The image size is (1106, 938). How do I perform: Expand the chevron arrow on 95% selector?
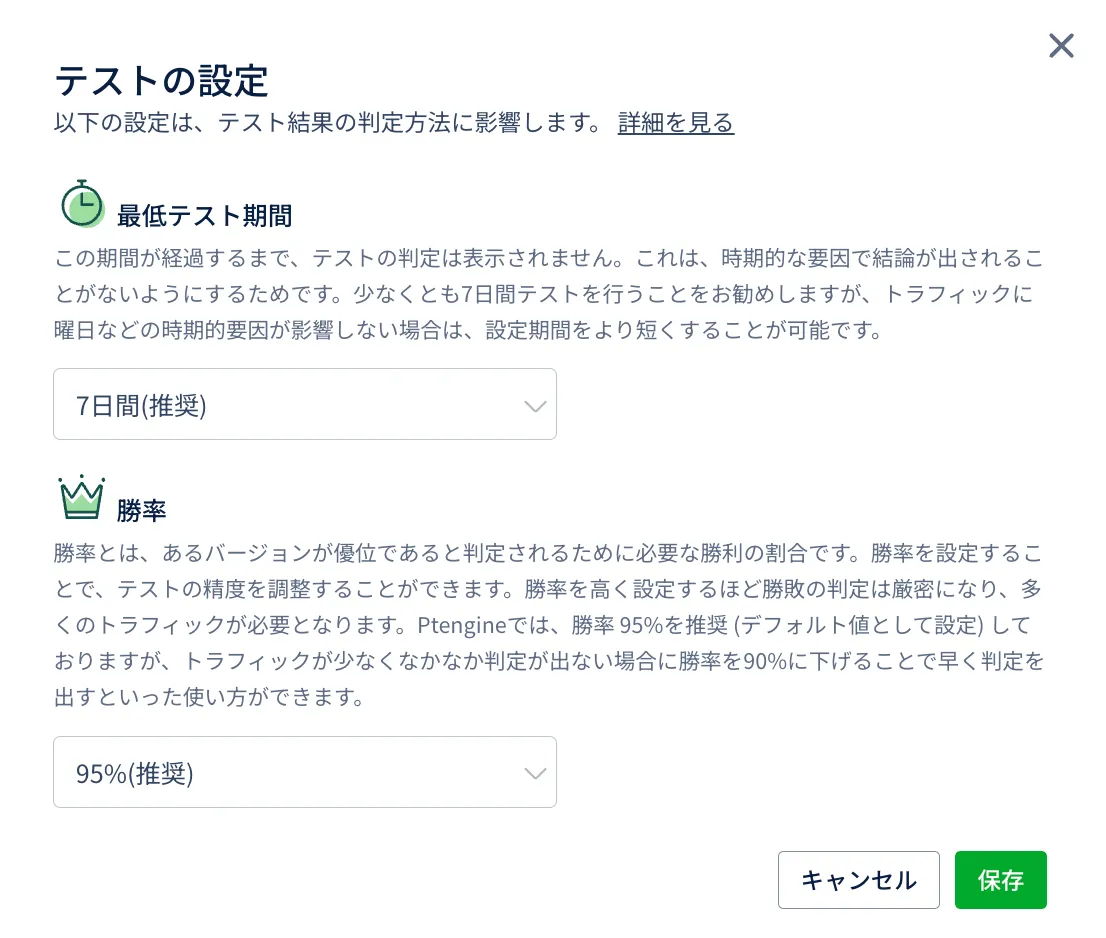pos(536,773)
